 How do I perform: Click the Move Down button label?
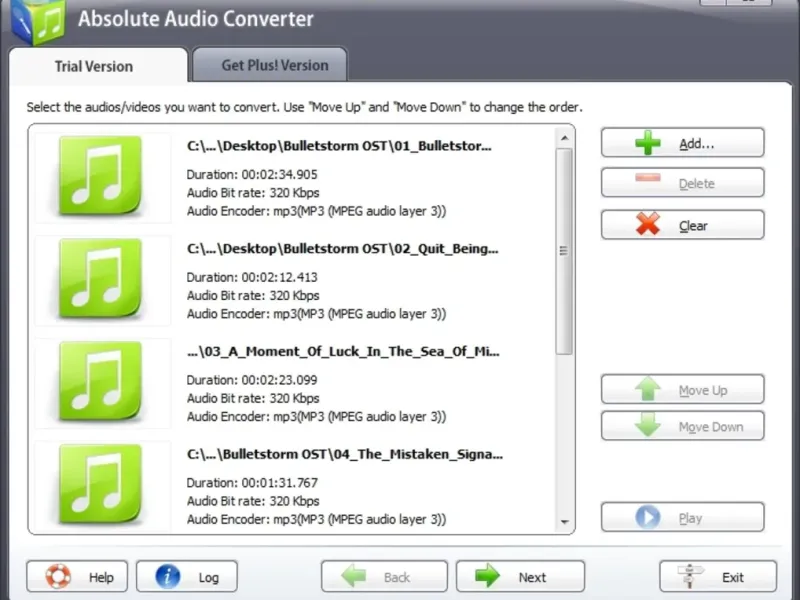point(711,427)
